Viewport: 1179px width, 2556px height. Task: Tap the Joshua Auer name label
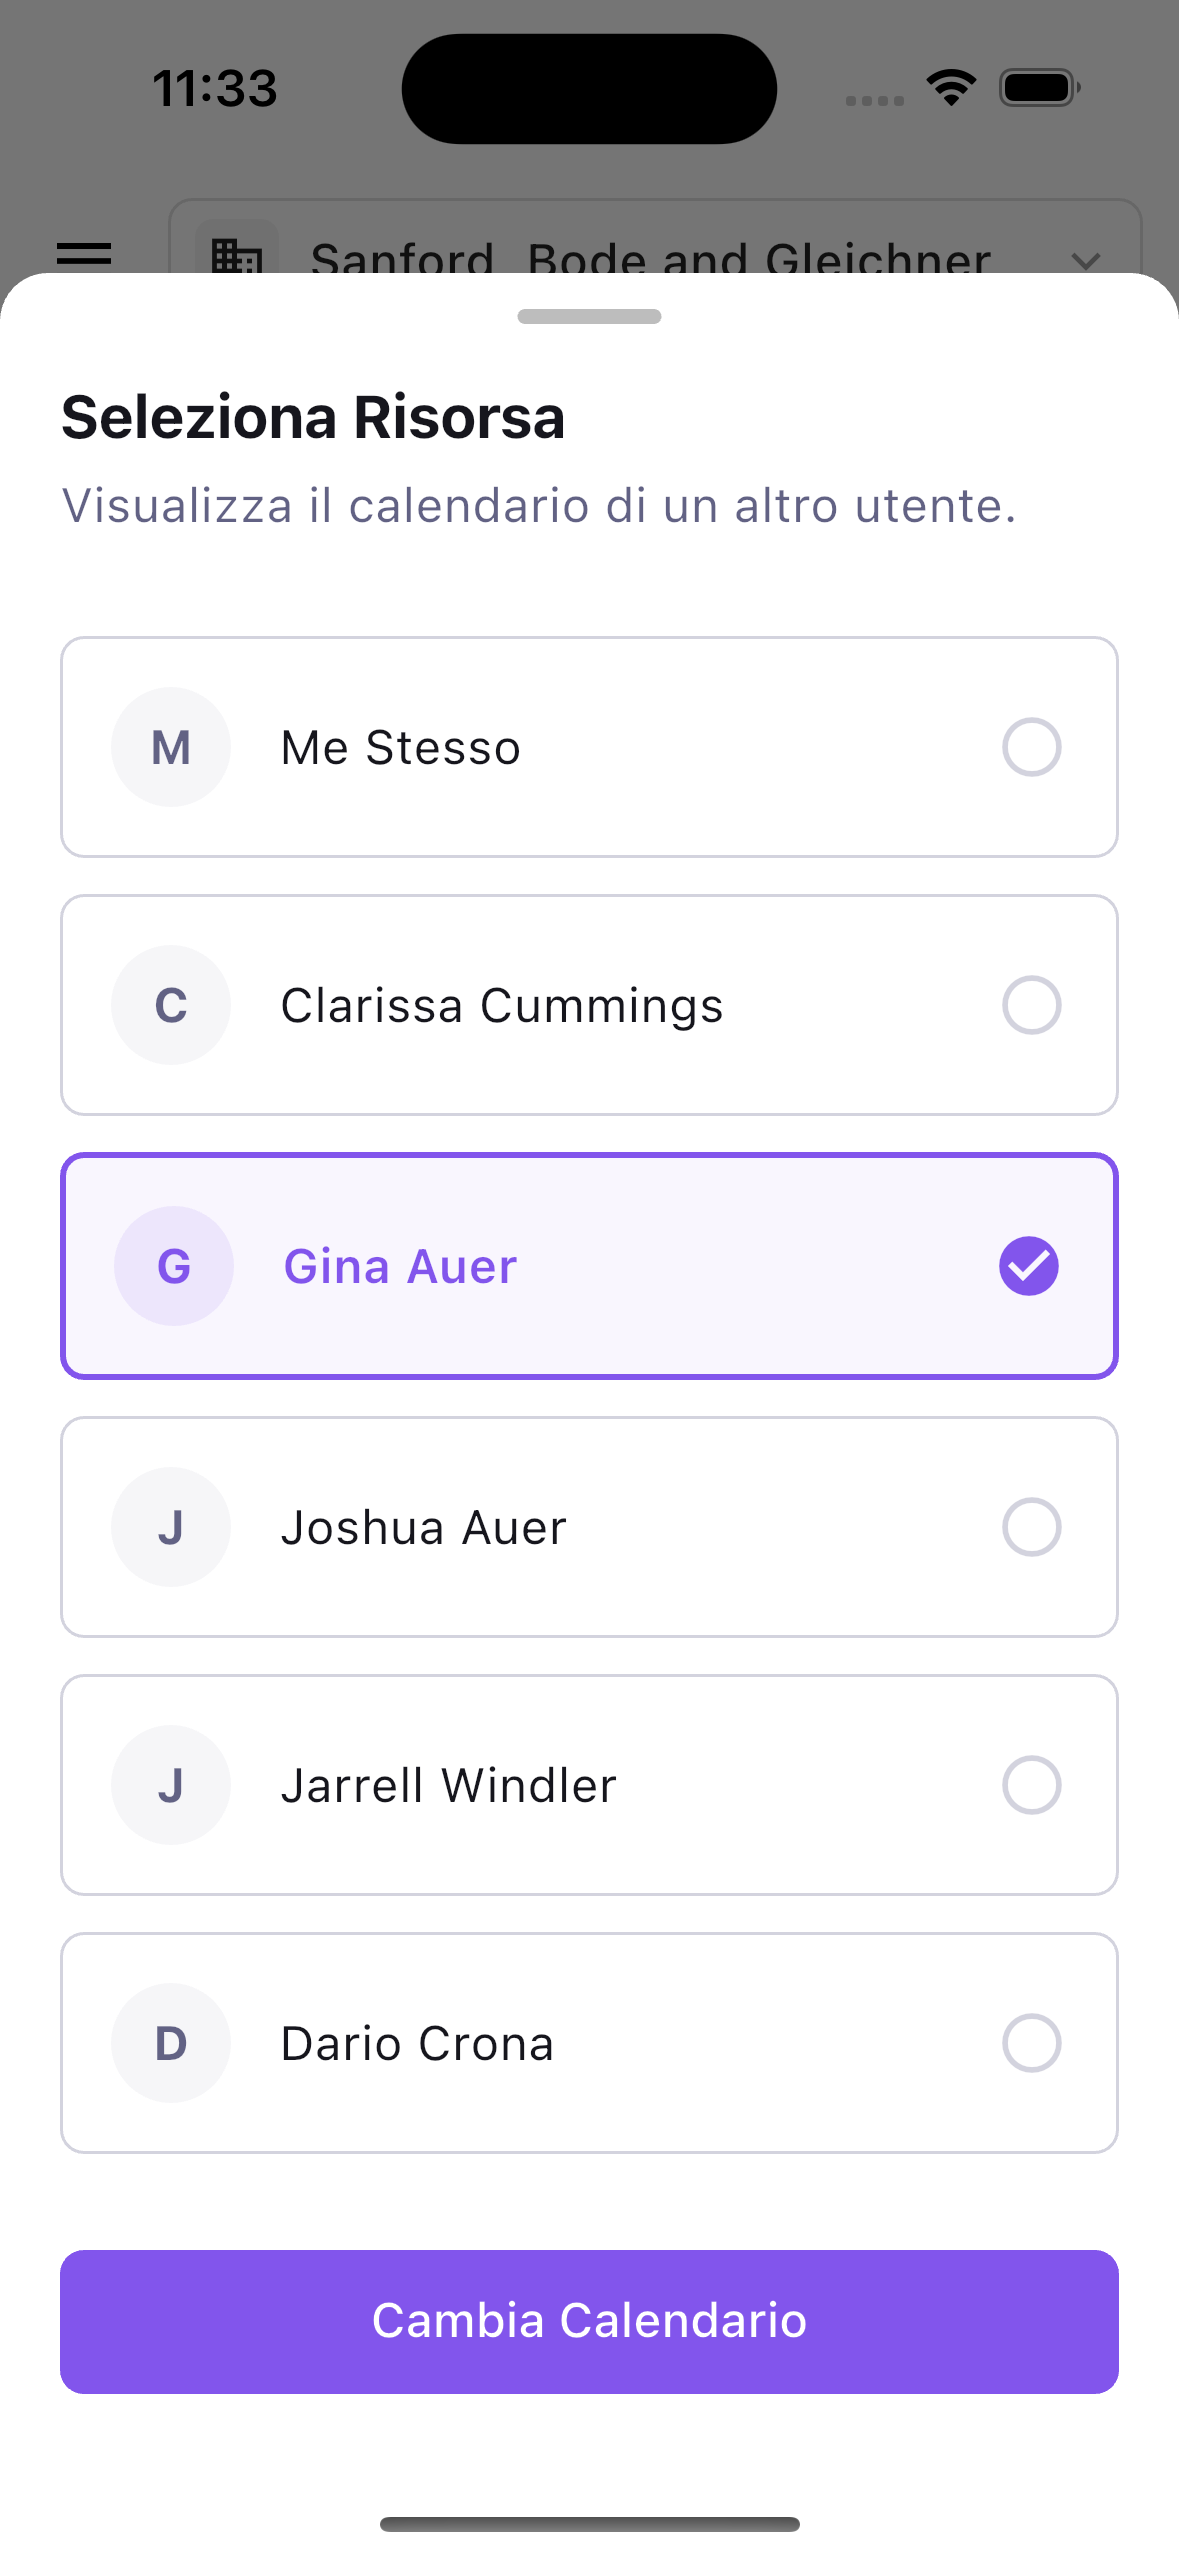(x=423, y=1528)
